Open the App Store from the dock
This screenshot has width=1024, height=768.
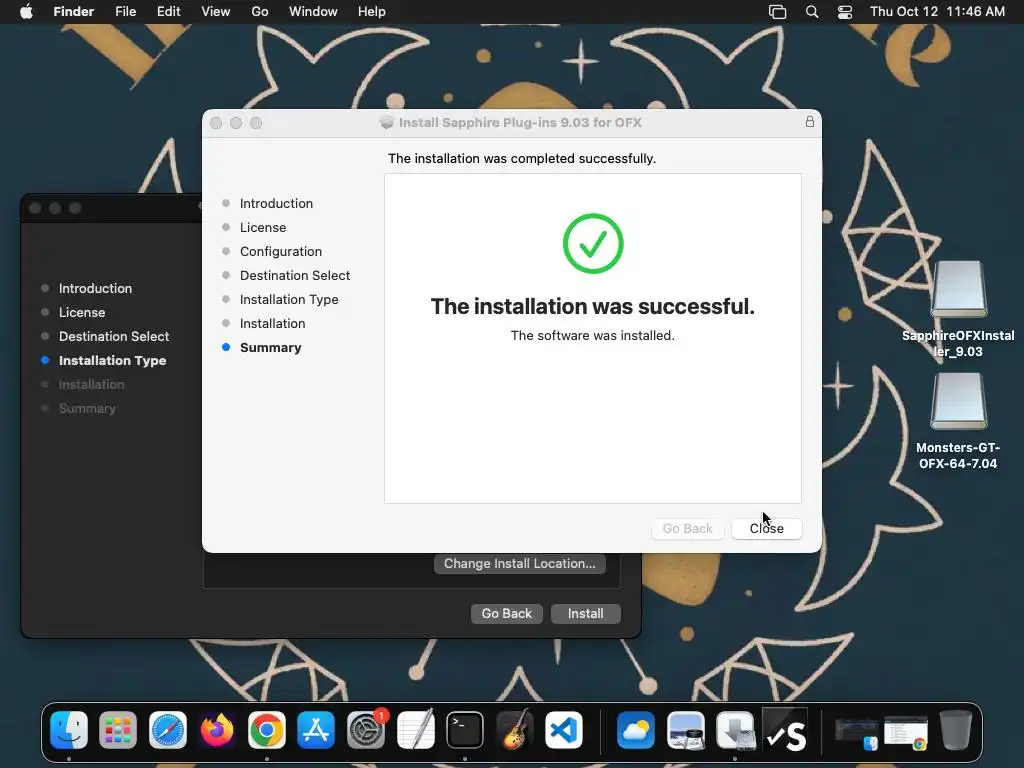point(316,729)
